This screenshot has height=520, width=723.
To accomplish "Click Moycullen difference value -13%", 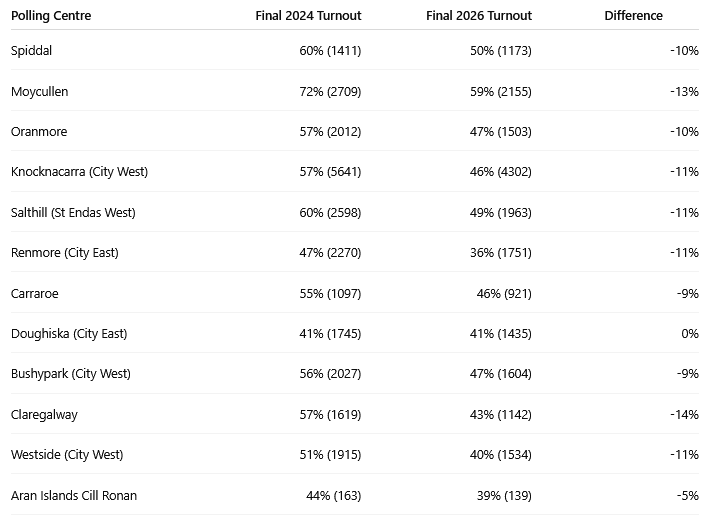I will click(x=685, y=91).
